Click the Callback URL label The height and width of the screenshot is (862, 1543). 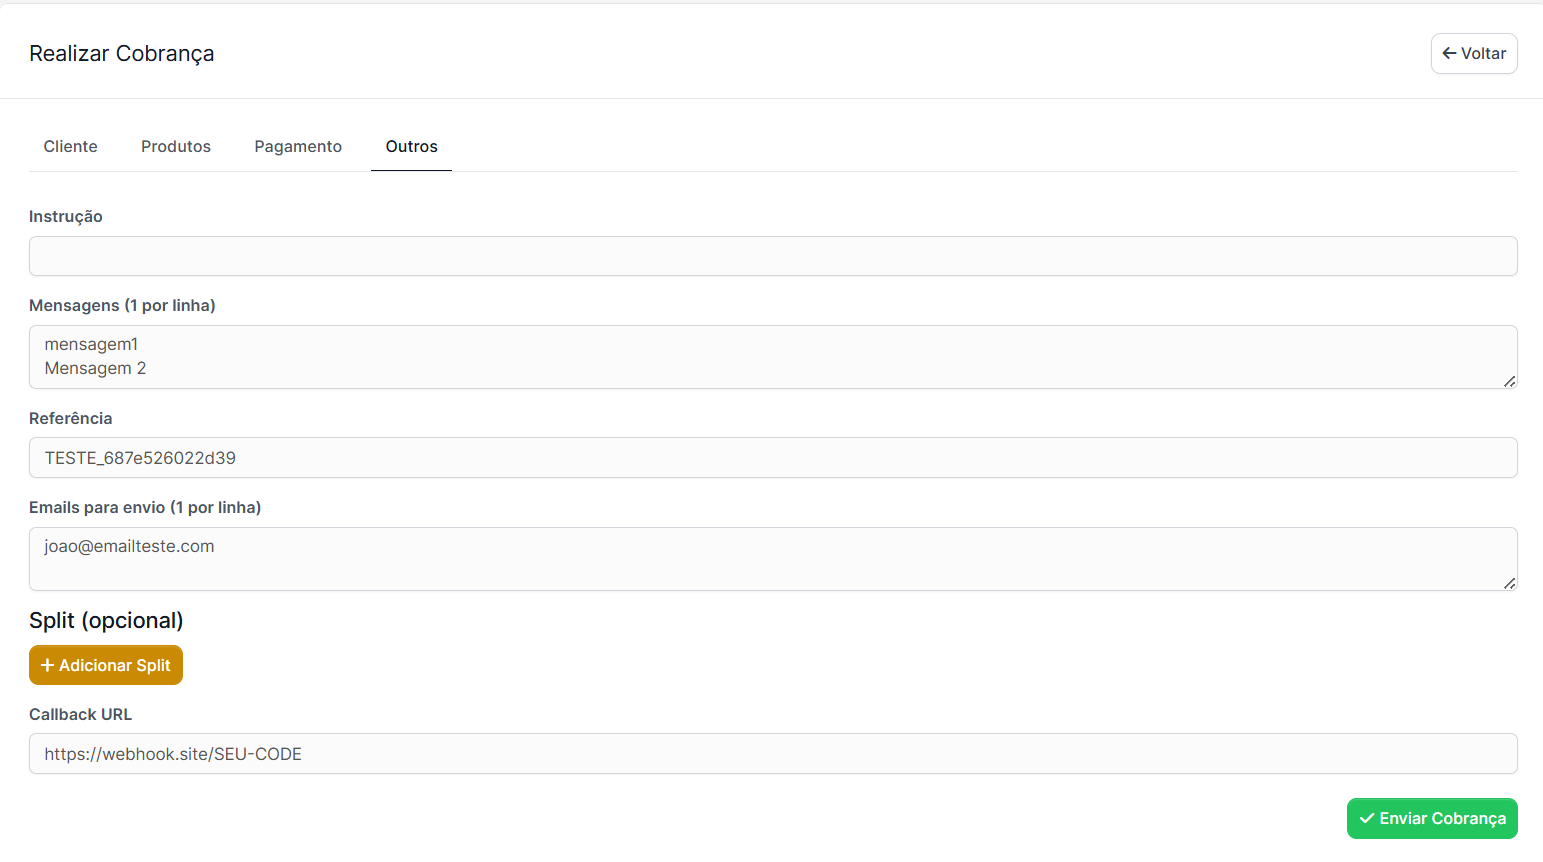[x=80, y=714]
